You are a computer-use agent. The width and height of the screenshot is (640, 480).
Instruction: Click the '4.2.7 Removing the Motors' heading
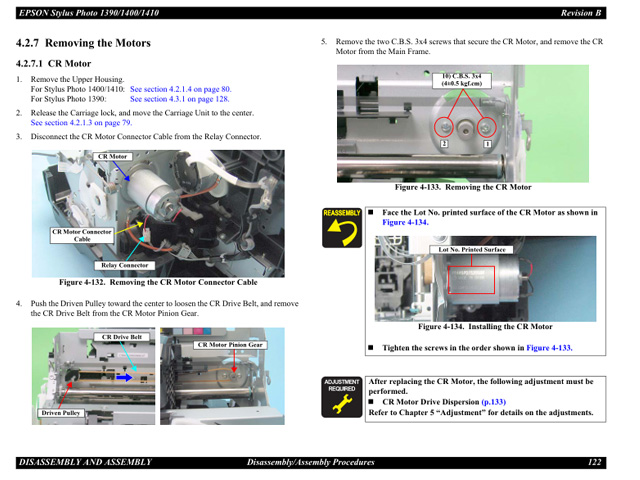coord(83,43)
